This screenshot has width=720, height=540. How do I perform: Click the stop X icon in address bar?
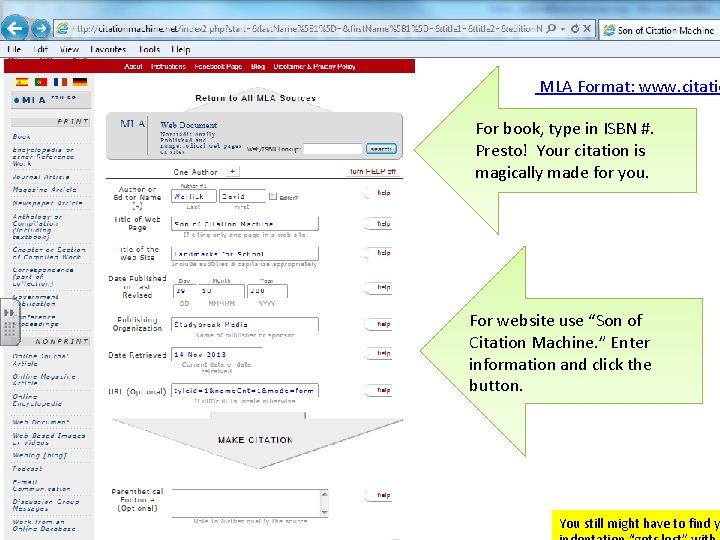coord(587,28)
